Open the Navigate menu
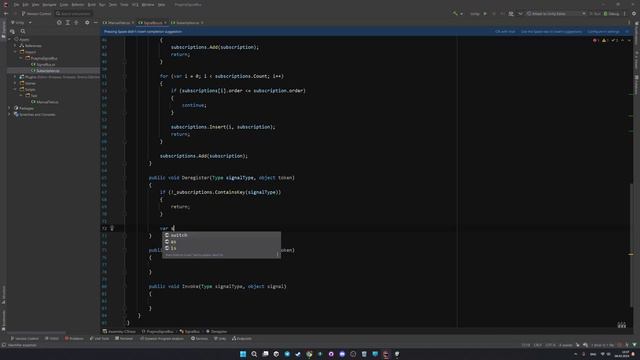Viewport: 640px width, 360px height. 49,5
